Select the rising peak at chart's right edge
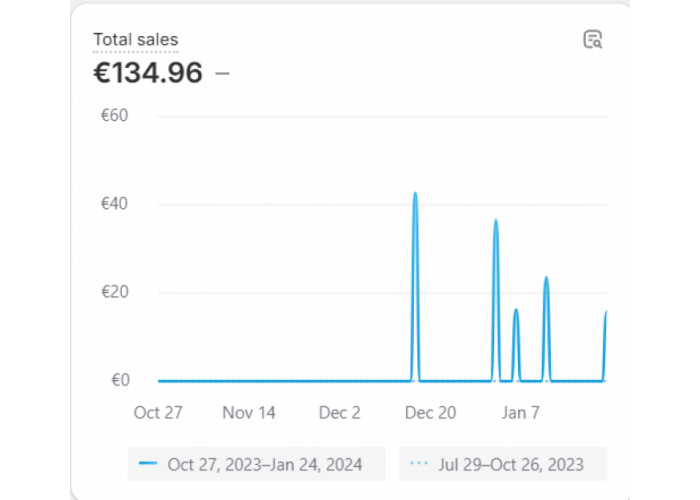700x500 pixels. click(x=605, y=312)
